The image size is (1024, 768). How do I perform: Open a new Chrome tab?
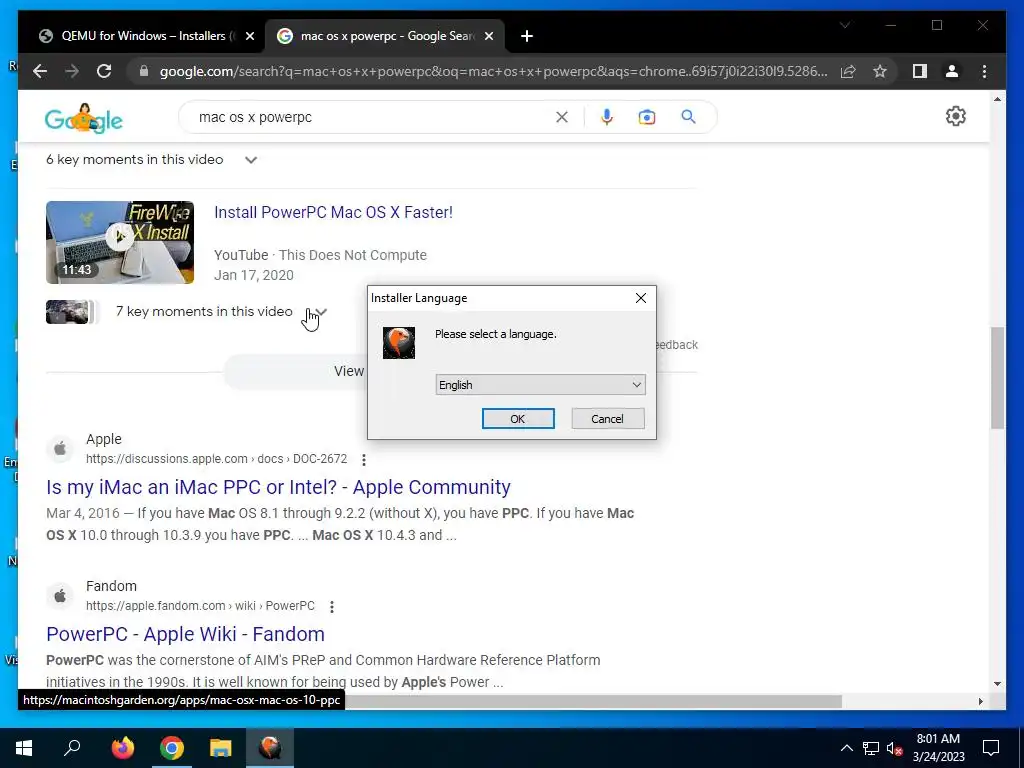527,36
